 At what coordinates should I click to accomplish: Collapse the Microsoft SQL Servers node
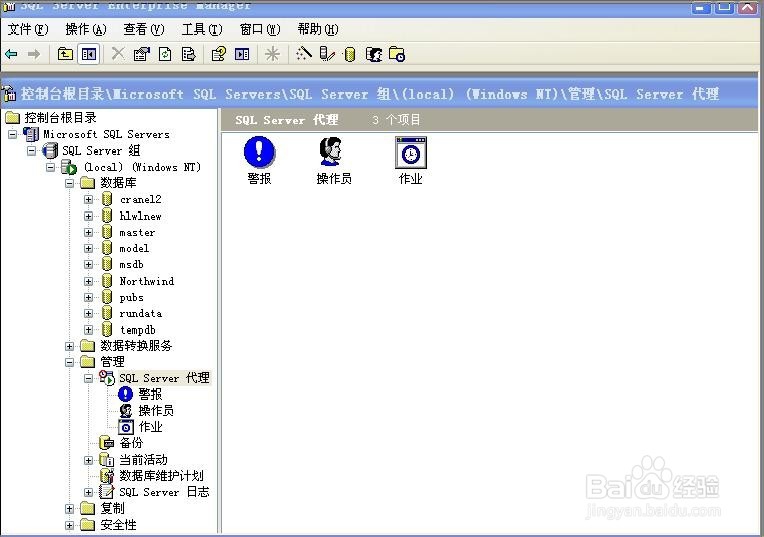click(12, 134)
